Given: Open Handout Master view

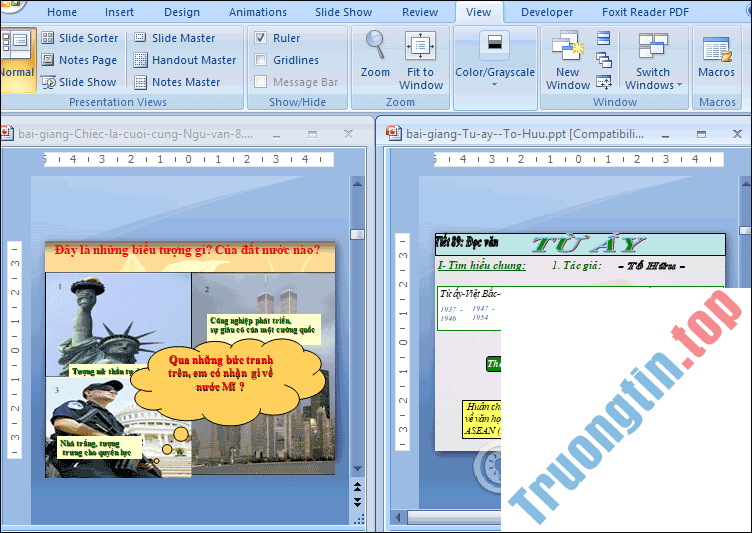Looking at the screenshot, I should [x=185, y=60].
